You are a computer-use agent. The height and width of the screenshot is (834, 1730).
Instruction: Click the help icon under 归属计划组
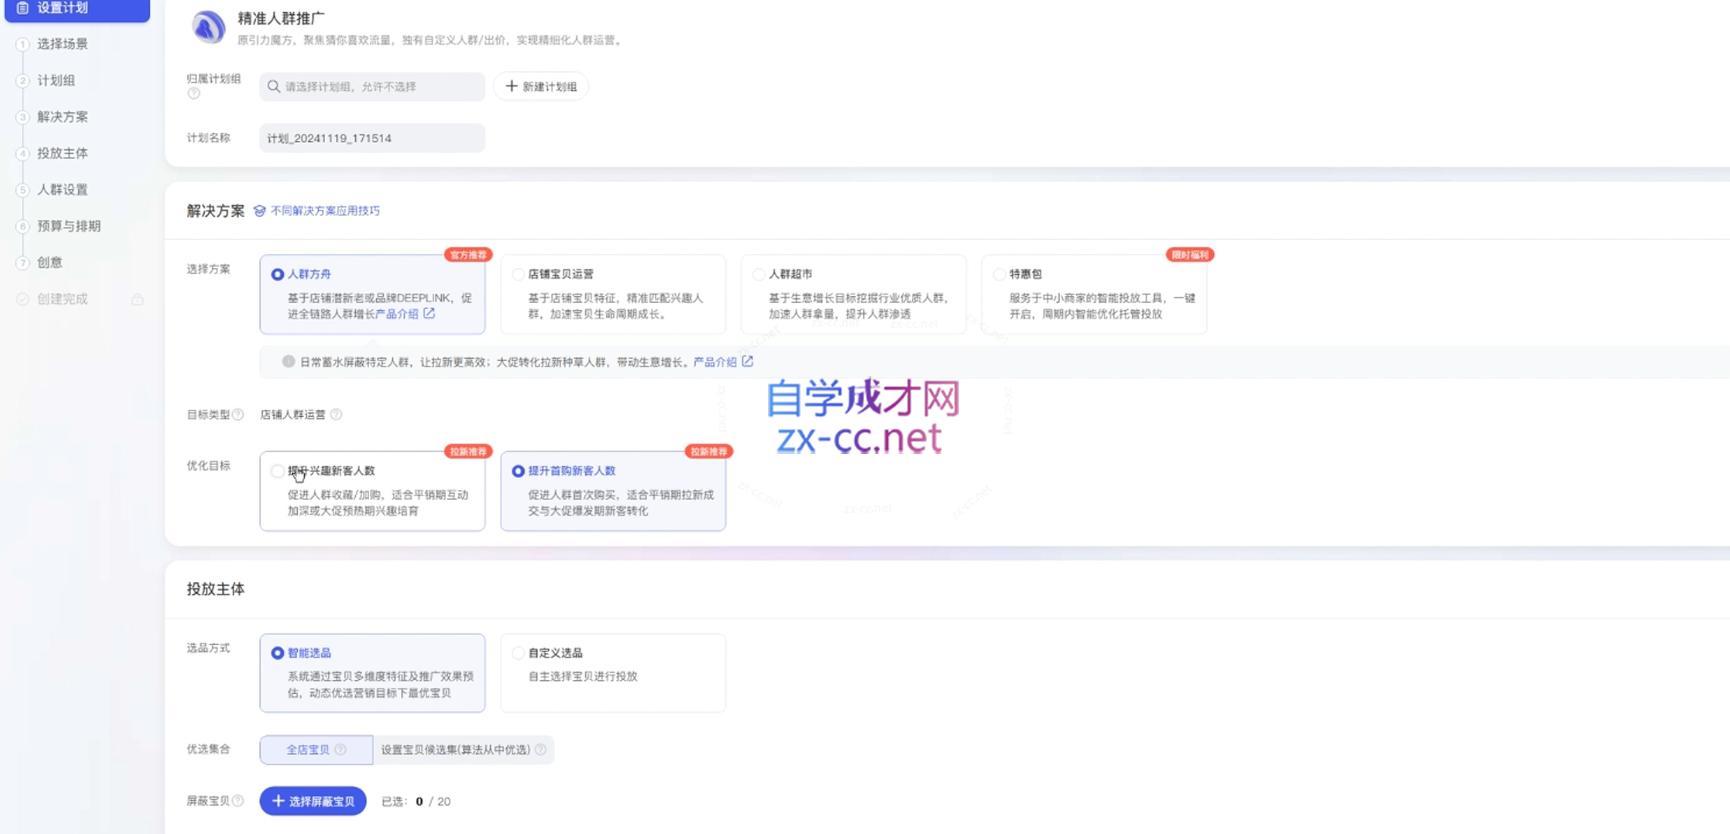pos(194,93)
